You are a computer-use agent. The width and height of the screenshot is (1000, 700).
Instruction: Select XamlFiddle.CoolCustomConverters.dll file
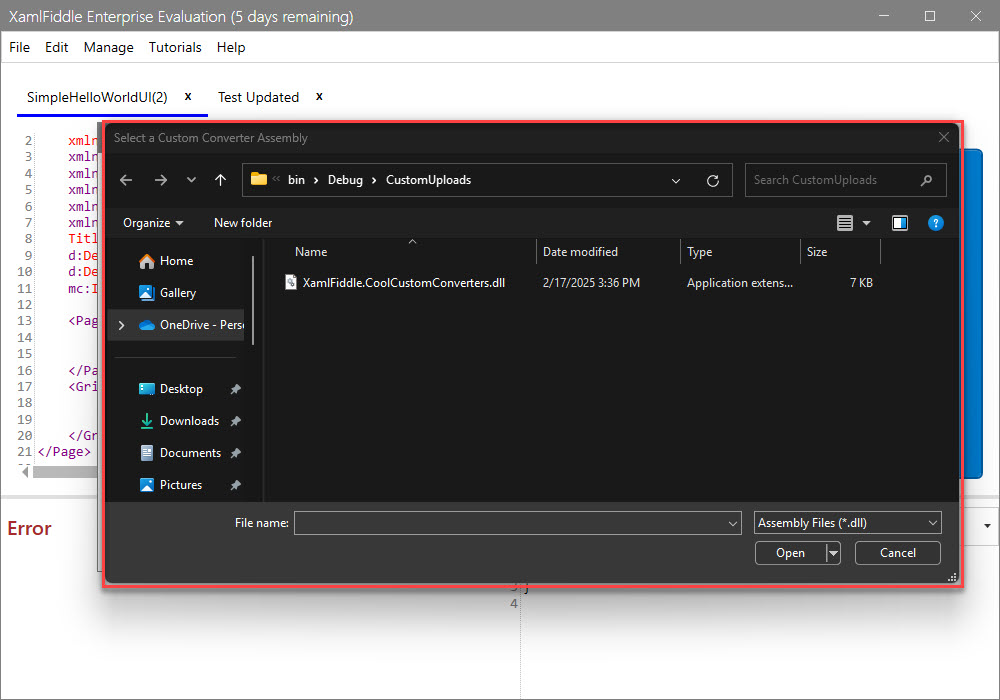coord(404,283)
